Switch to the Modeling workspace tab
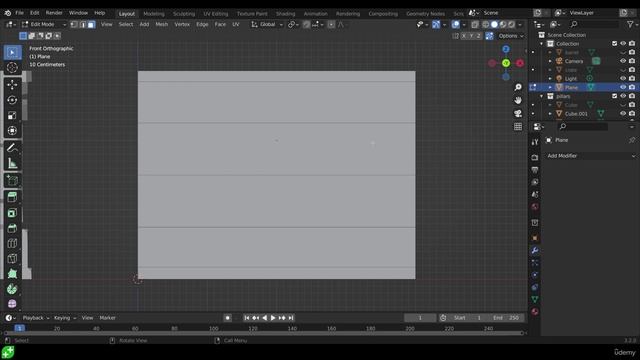Viewport: 640px width, 360px height. click(154, 13)
